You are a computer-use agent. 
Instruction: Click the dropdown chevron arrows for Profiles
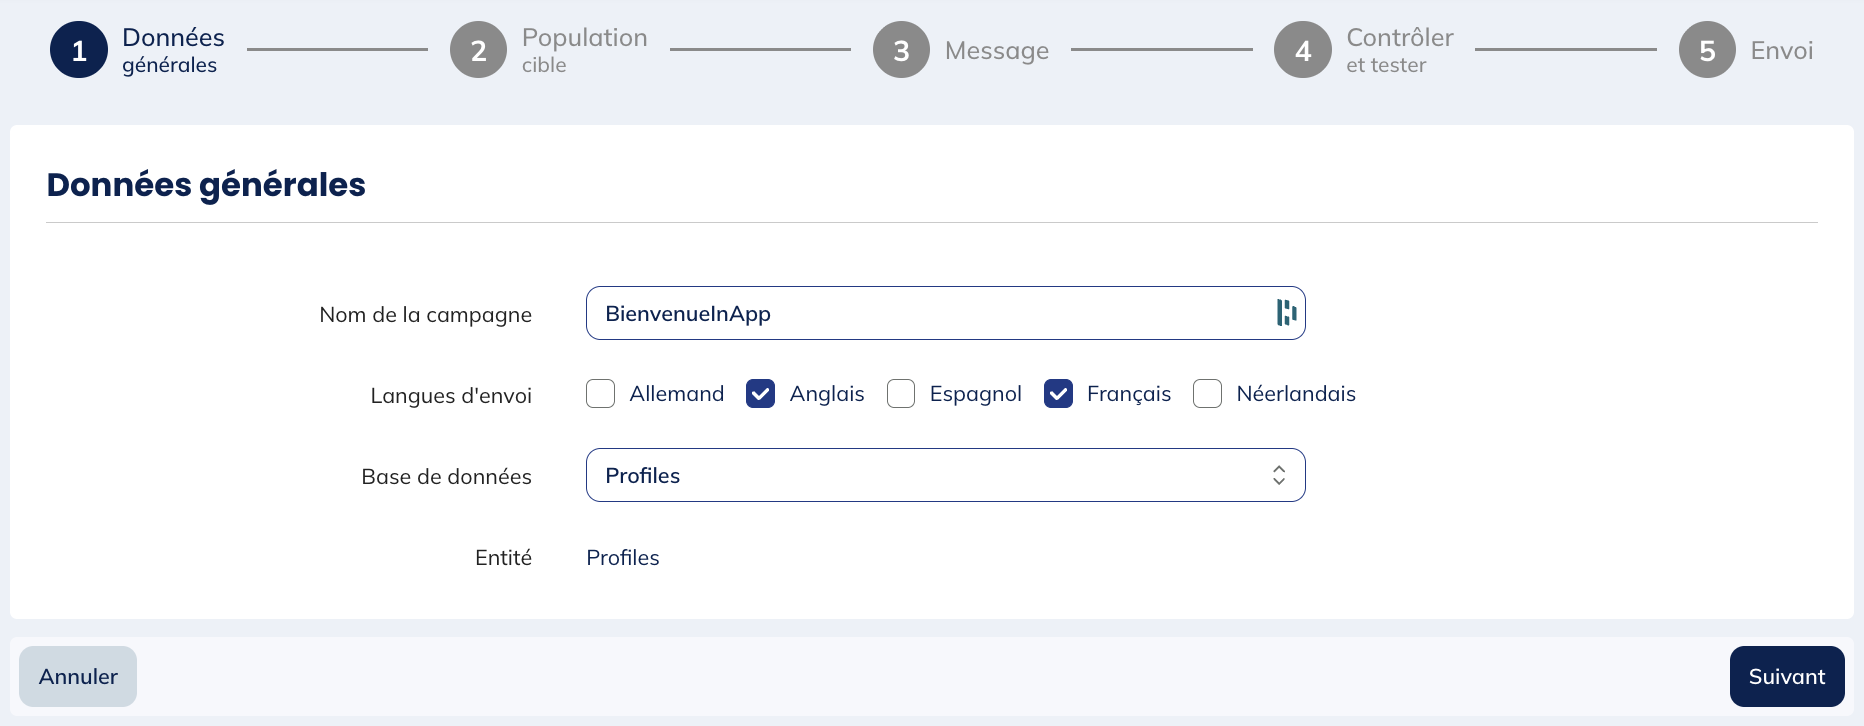pos(1279,475)
